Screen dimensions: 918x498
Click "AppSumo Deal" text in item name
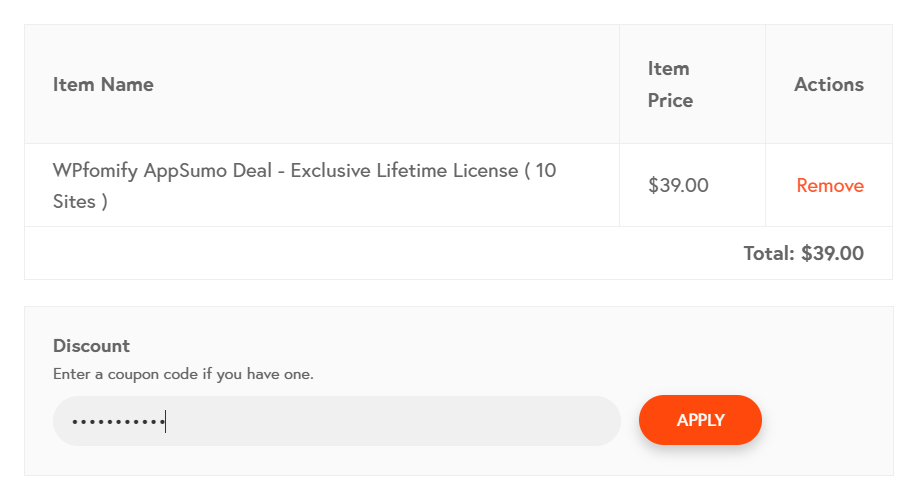point(208,170)
